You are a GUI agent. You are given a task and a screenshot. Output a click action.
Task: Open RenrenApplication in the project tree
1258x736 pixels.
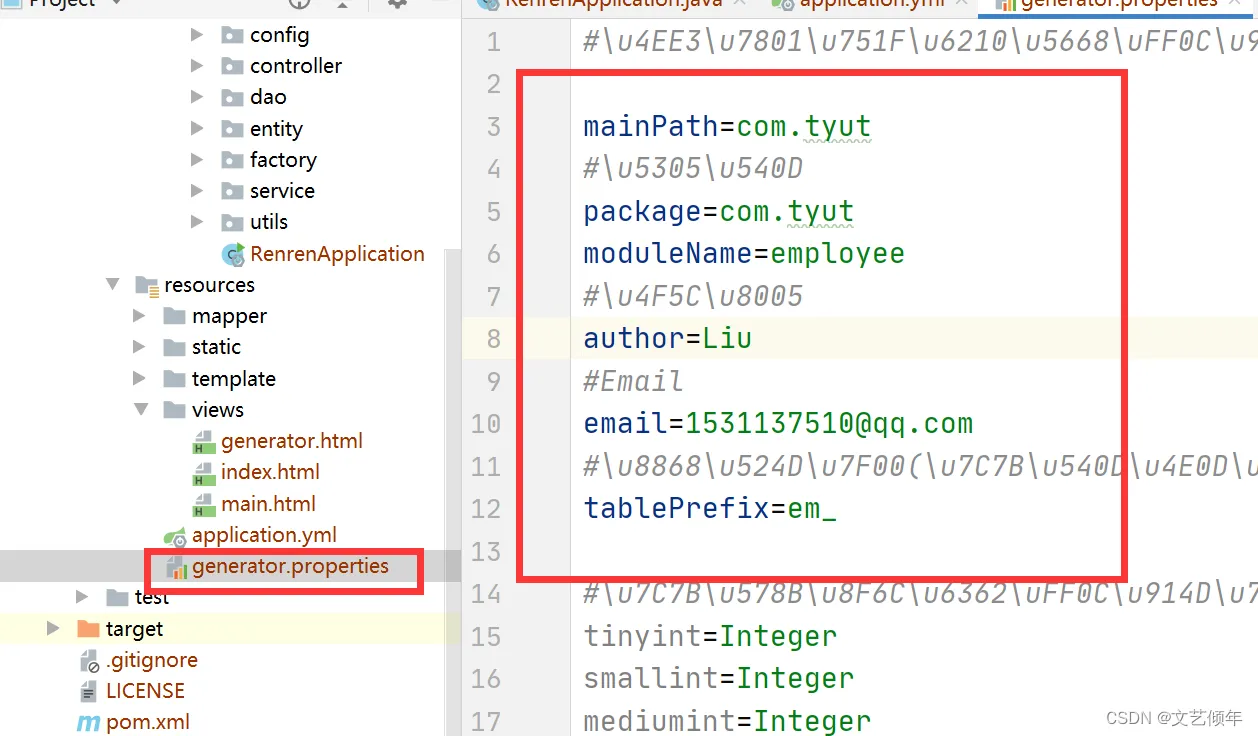click(337, 254)
